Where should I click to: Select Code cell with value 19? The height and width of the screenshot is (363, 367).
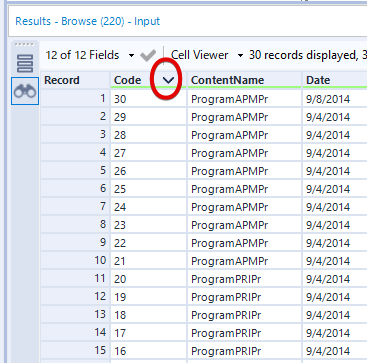pos(149,297)
